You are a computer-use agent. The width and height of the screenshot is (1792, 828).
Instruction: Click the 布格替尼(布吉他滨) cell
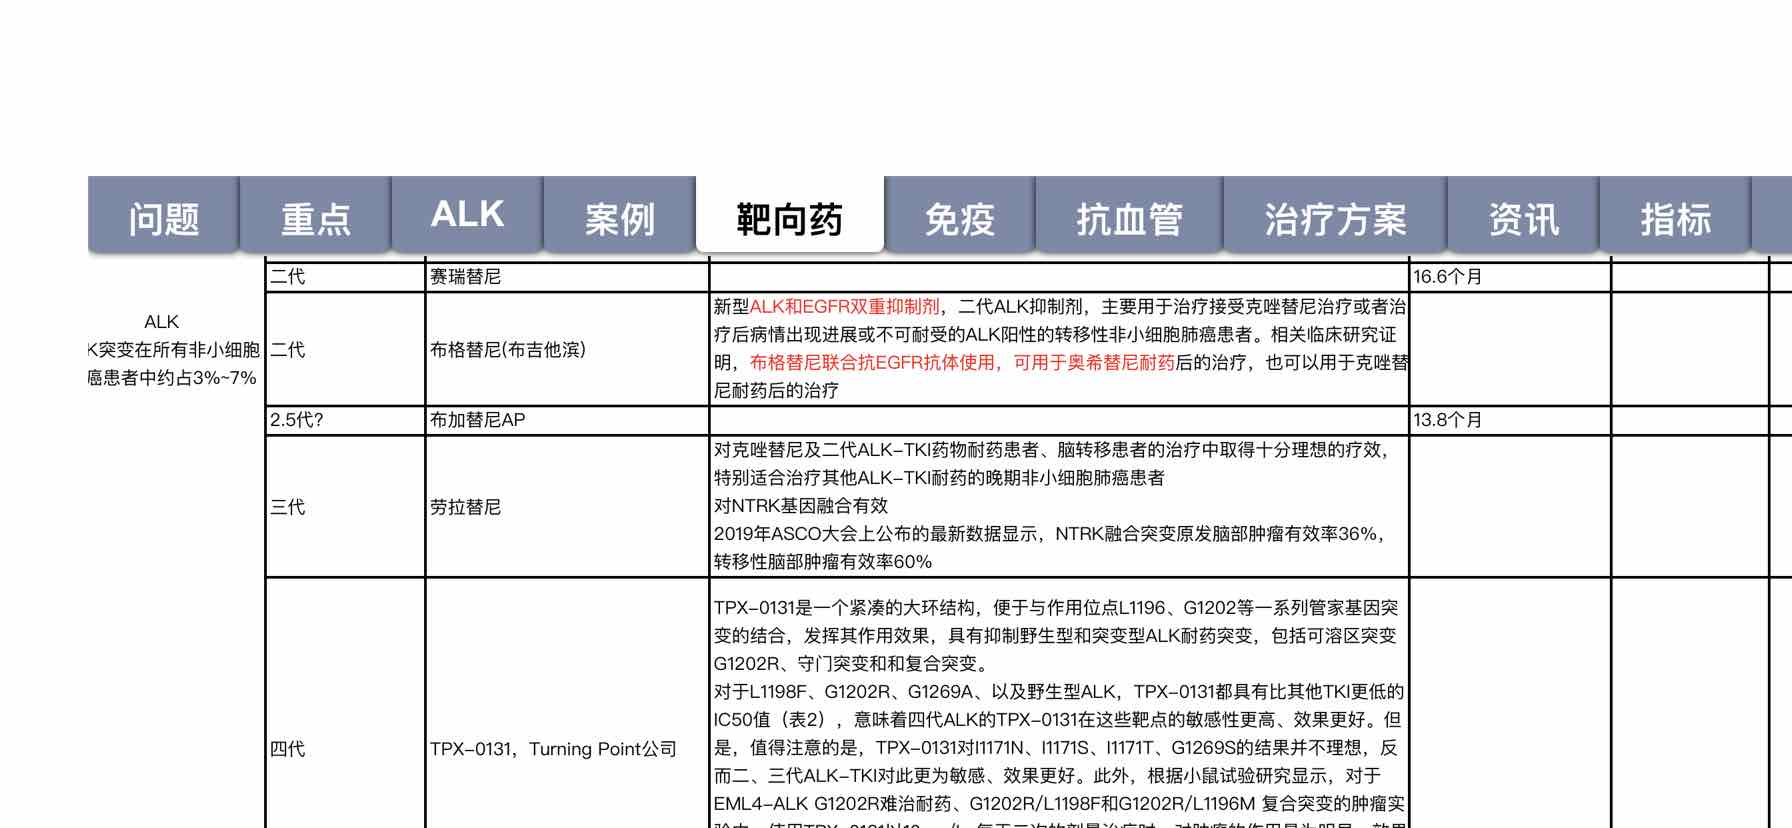(566, 350)
